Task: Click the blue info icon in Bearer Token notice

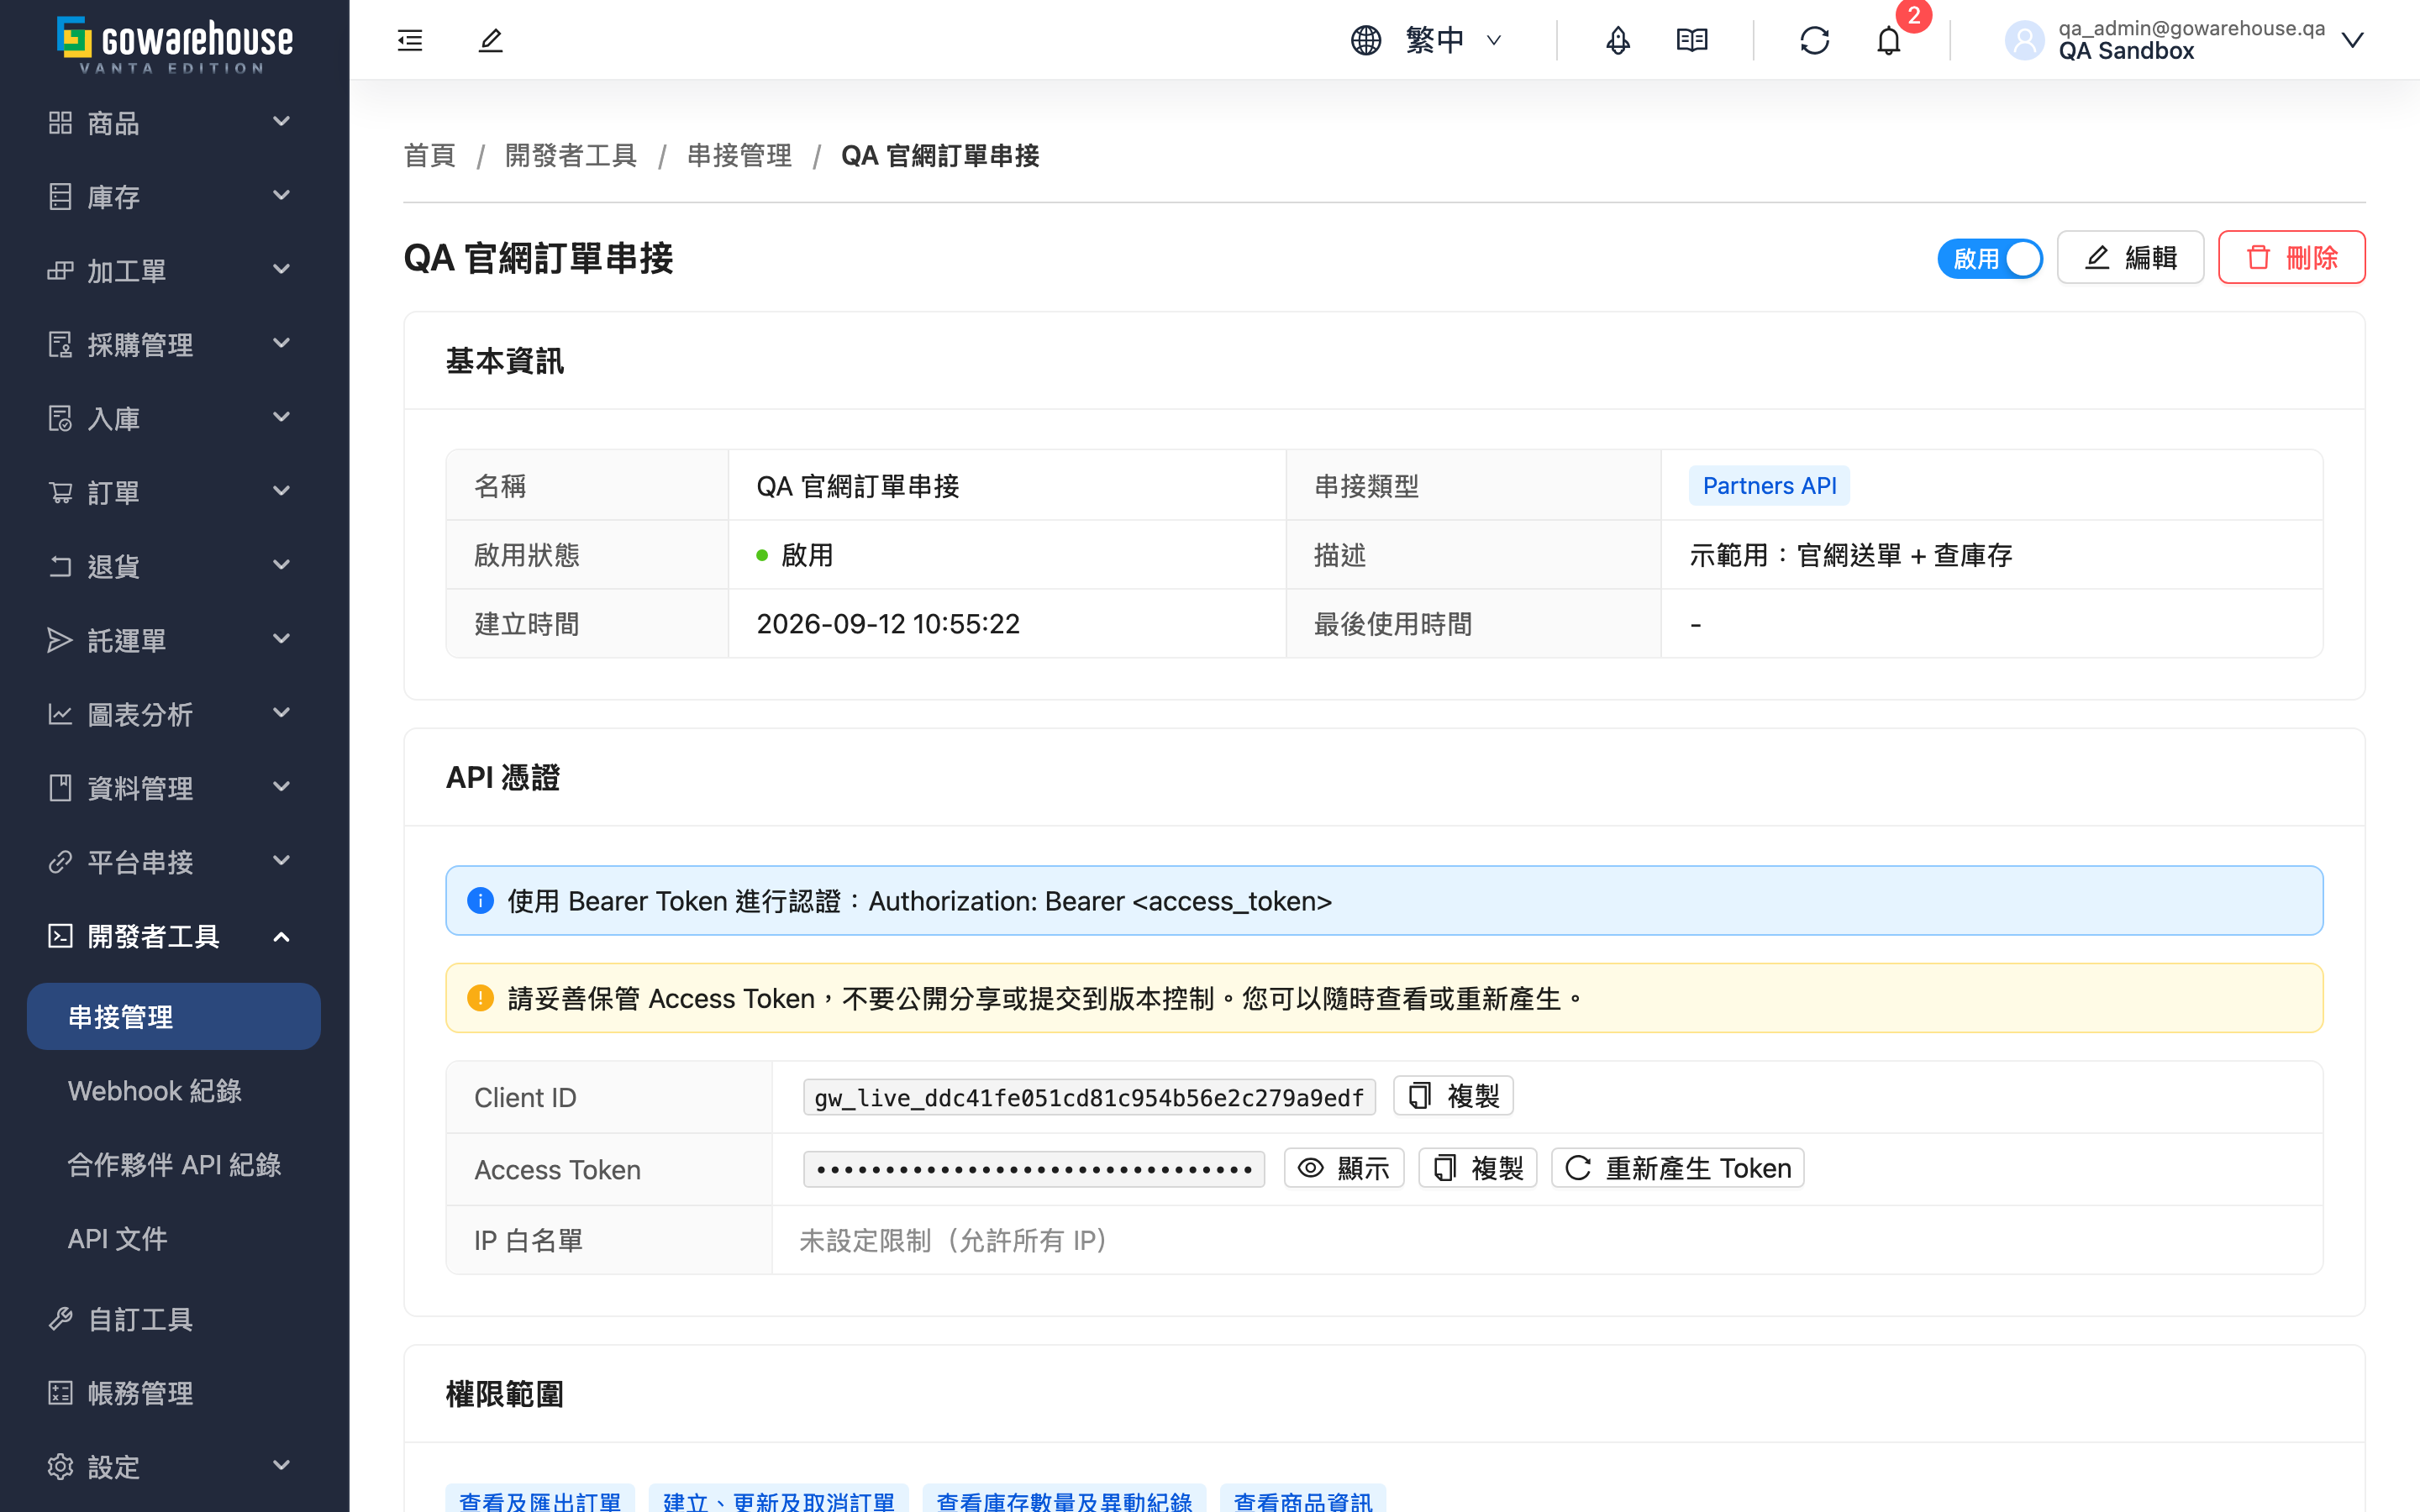Action: click(x=480, y=900)
